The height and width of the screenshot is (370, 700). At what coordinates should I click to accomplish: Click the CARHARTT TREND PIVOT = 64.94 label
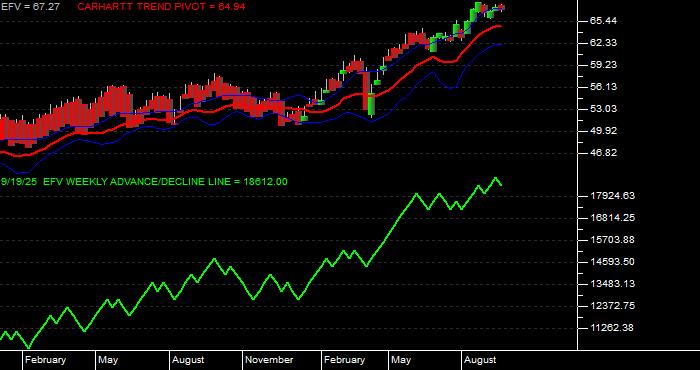pyautogui.click(x=161, y=7)
